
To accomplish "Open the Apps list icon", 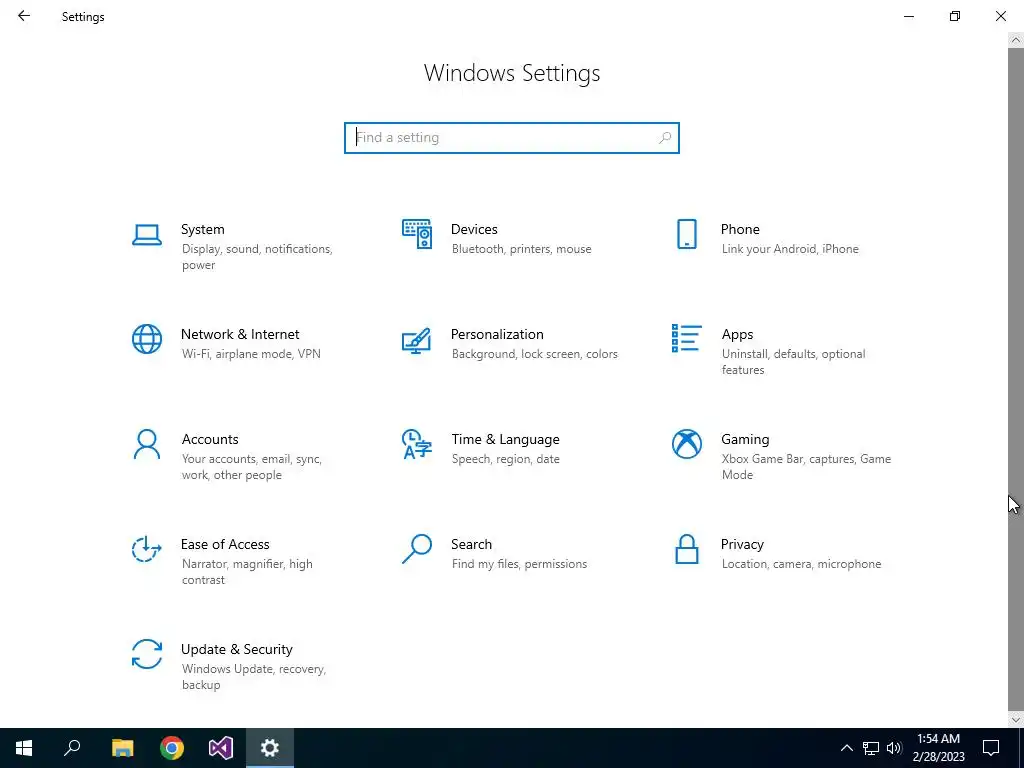I will pos(686,338).
